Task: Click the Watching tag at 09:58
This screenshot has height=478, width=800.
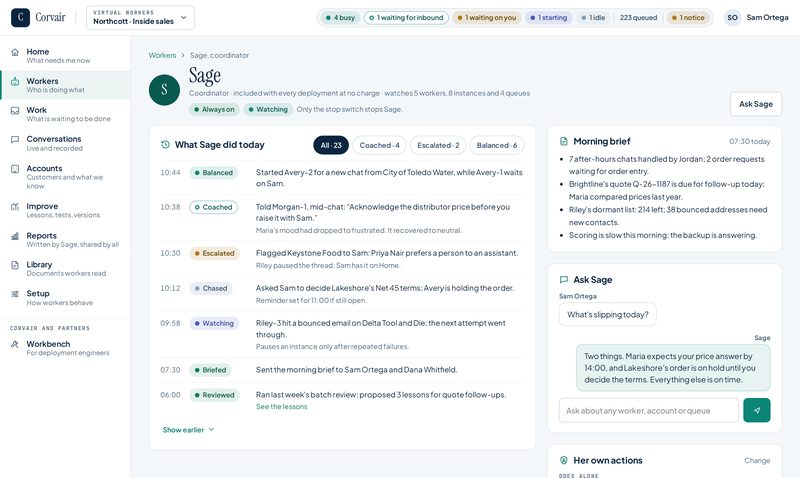Action: point(214,323)
